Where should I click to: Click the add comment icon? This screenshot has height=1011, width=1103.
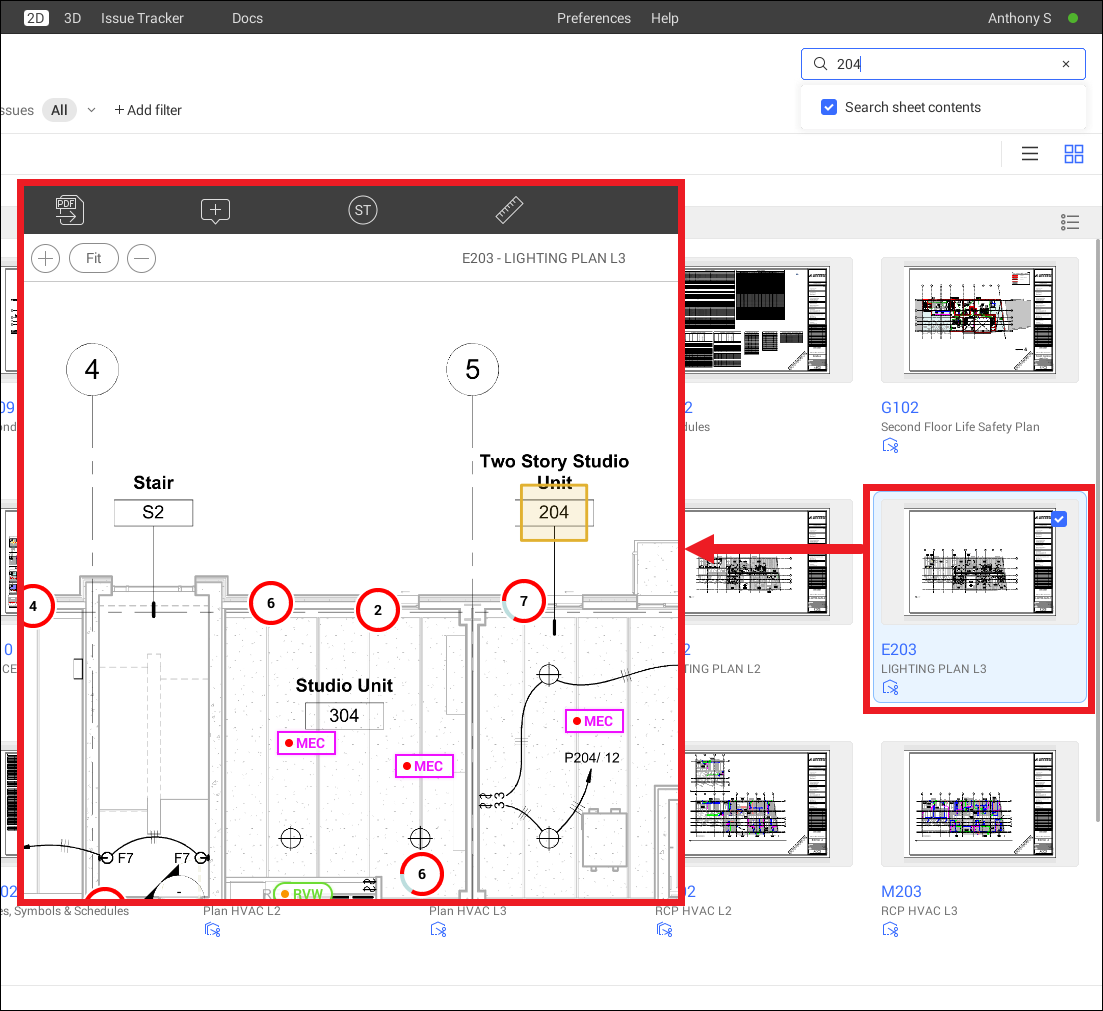(x=215, y=210)
